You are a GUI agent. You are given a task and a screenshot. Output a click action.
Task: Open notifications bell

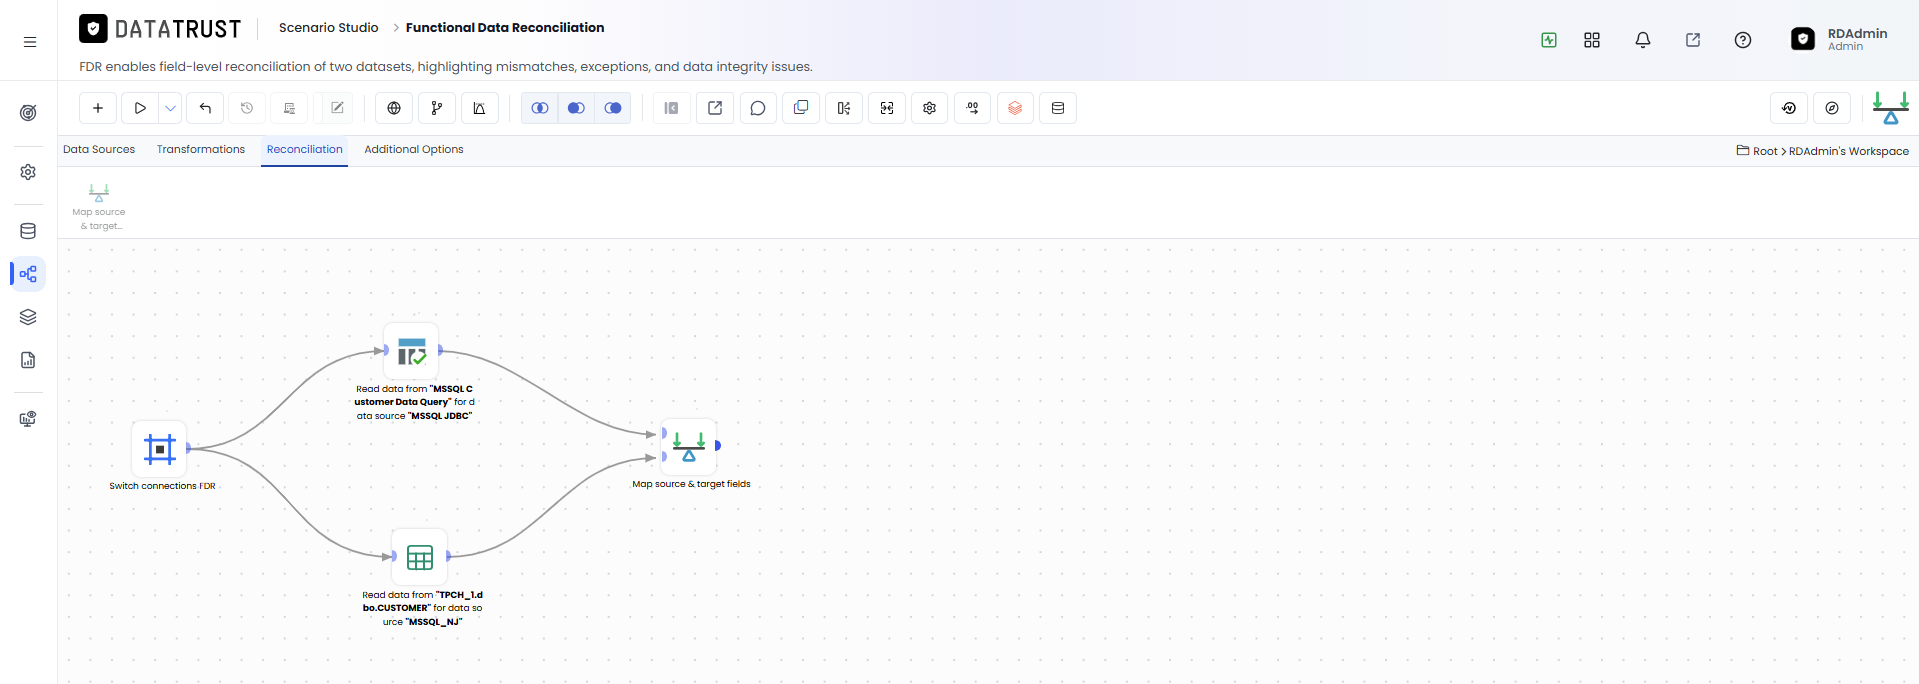pos(1643,40)
